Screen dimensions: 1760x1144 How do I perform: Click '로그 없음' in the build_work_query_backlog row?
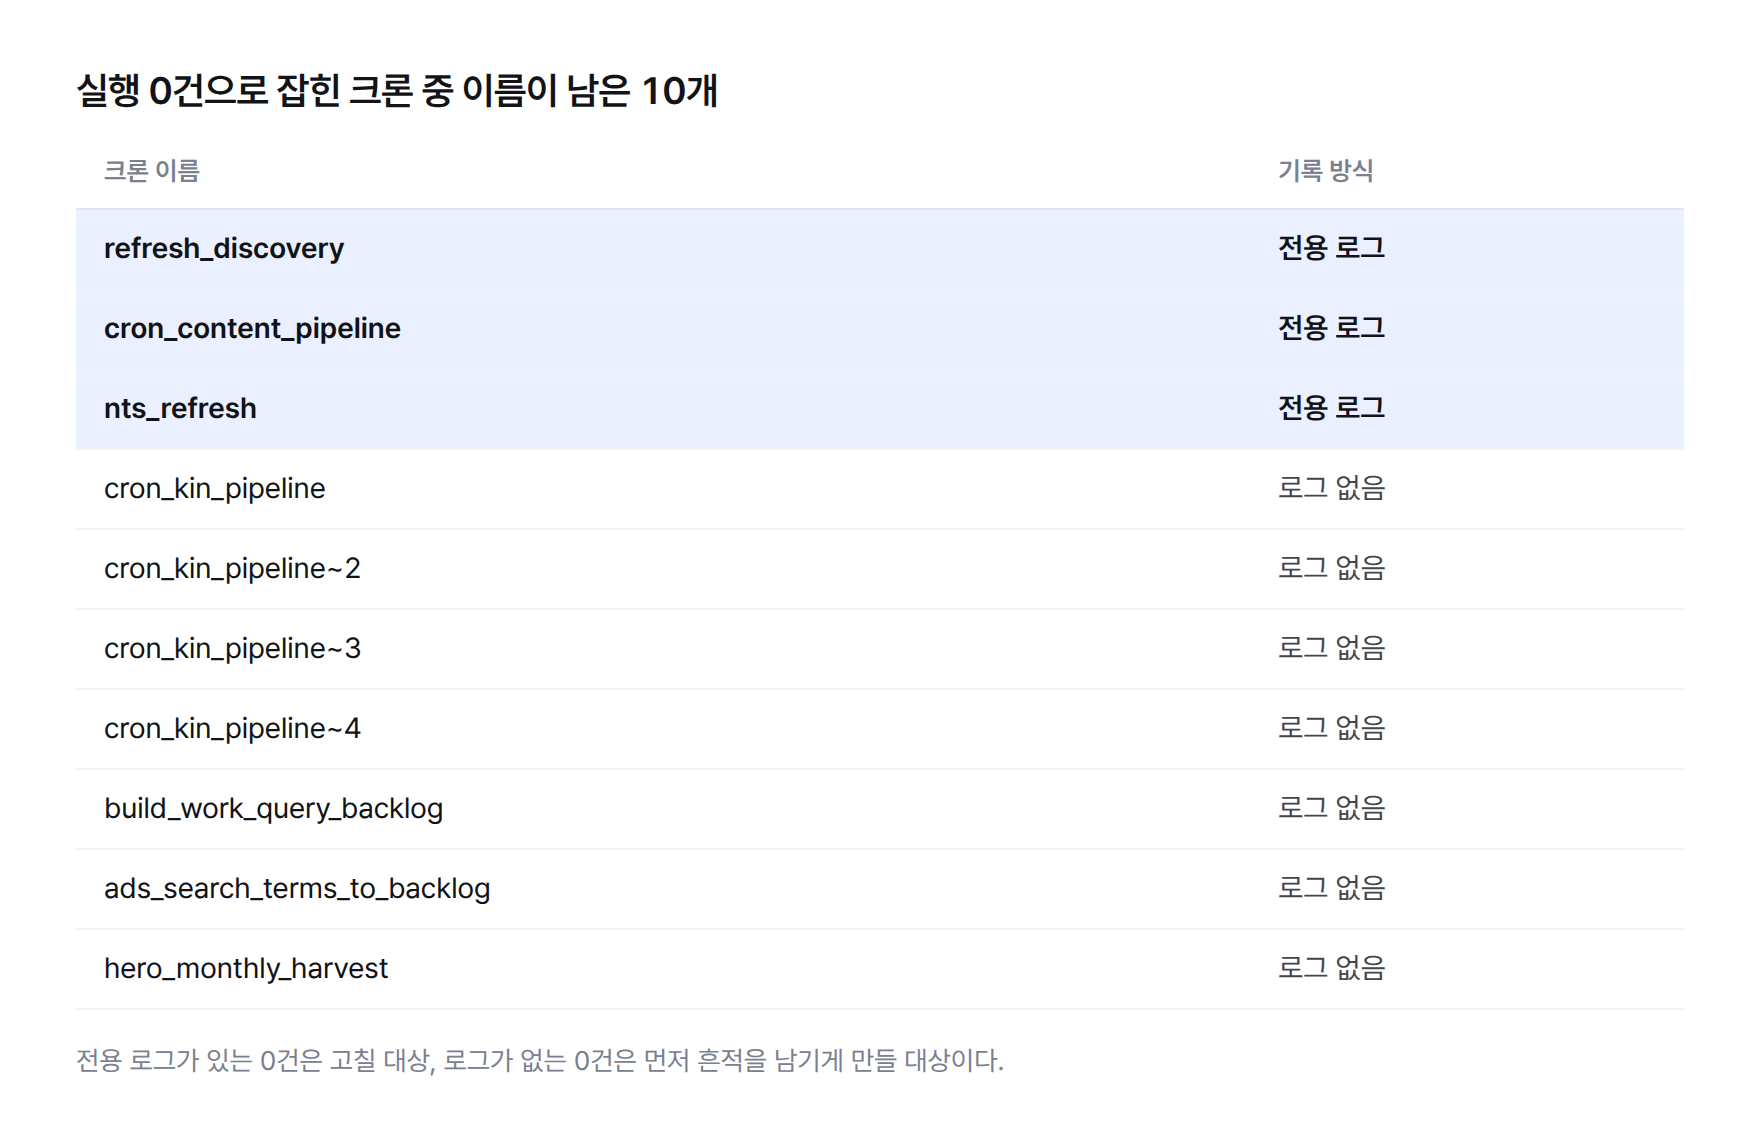click(1331, 808)
